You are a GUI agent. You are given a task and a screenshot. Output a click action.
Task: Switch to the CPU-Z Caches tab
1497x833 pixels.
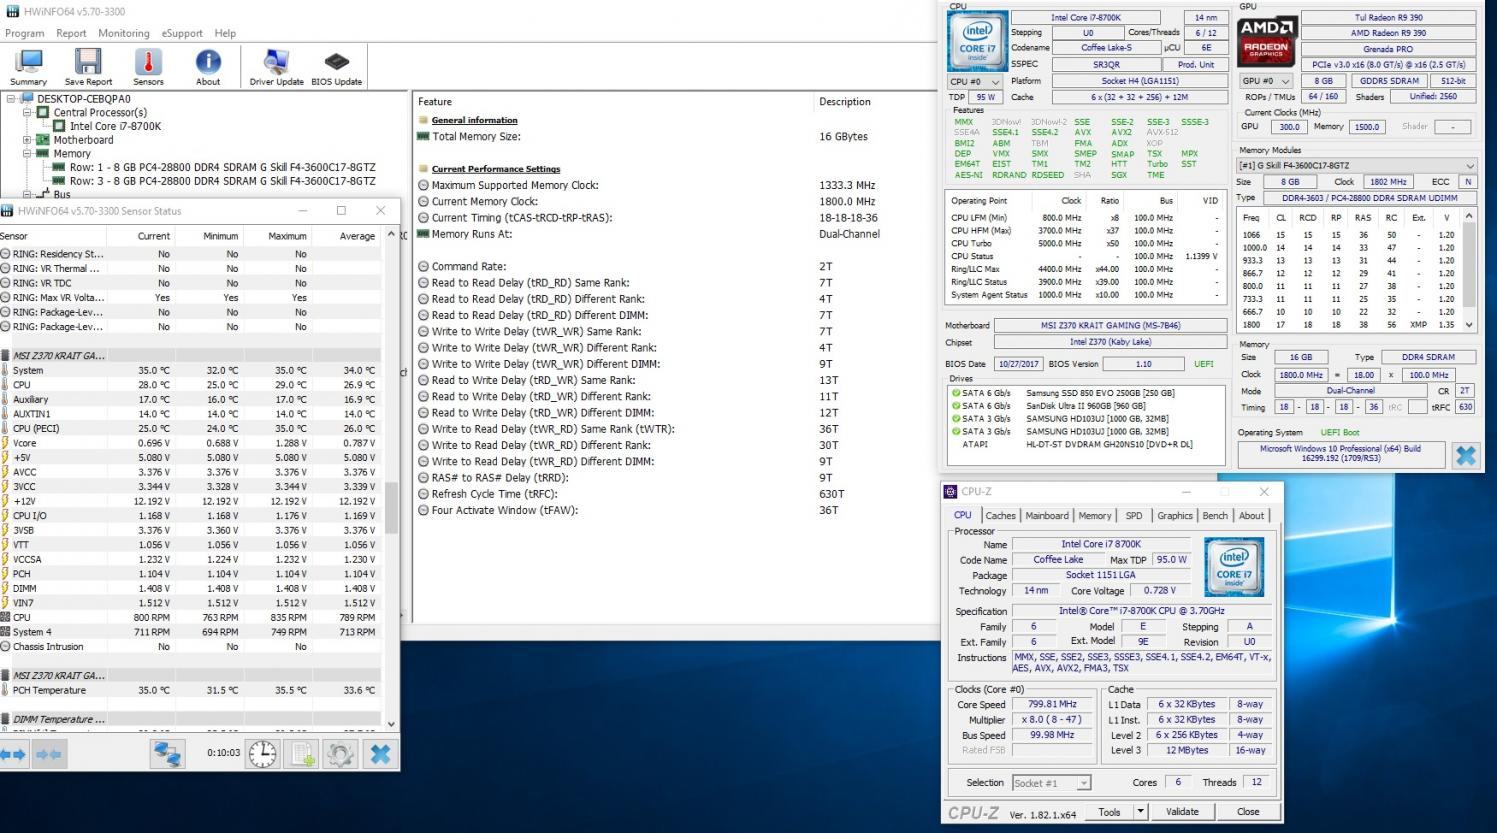[1000, 516]
